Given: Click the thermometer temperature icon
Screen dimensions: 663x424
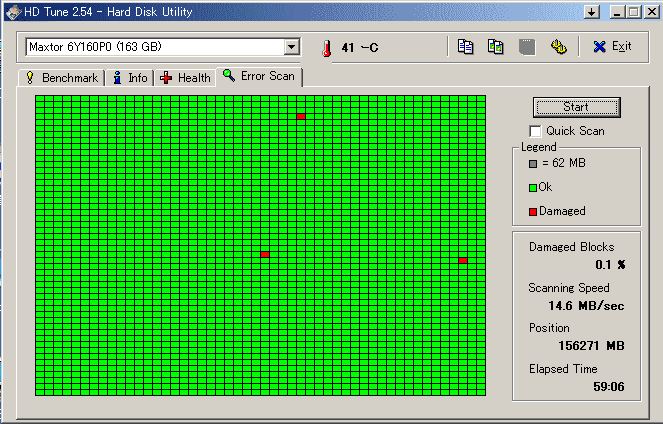Looking at the screenshot, I should point(326,48).
